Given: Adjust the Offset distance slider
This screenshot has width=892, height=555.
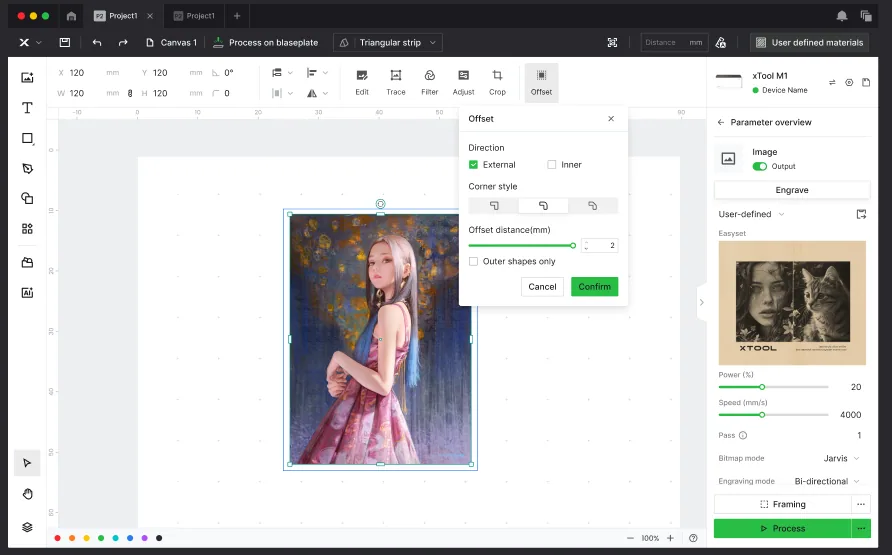Looking at the screenshot, I should tap(521, 246).
